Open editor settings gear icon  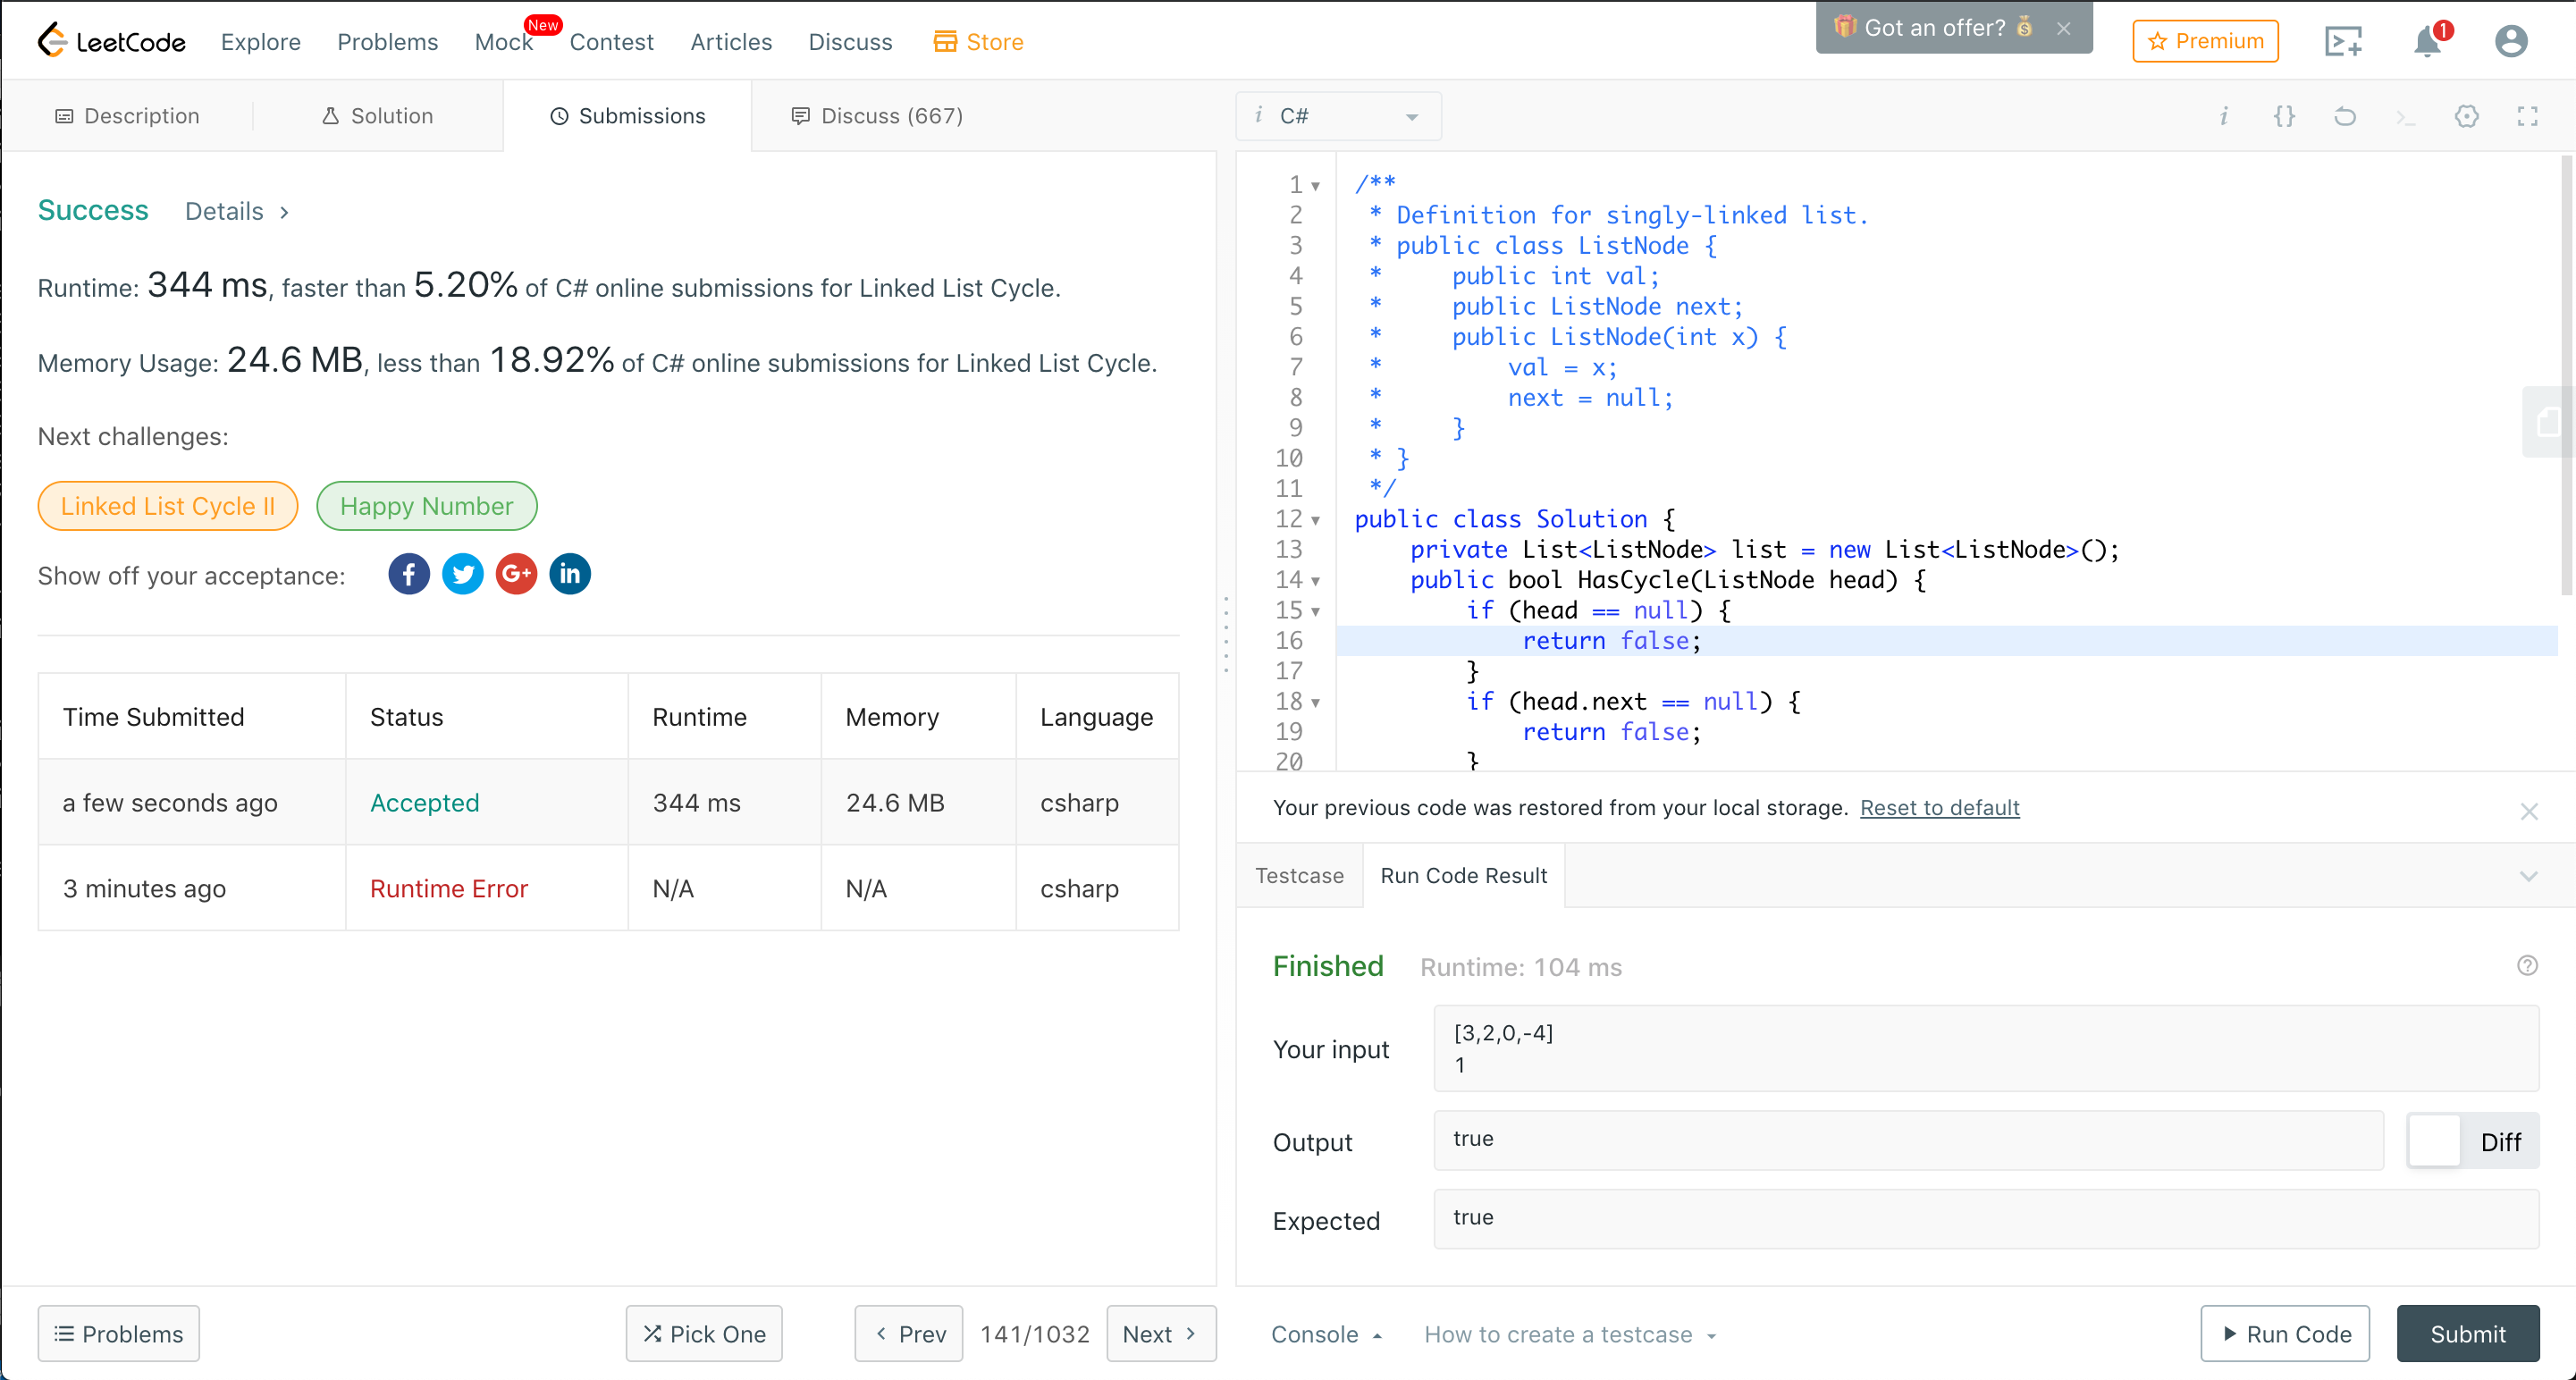(2467, 116)
